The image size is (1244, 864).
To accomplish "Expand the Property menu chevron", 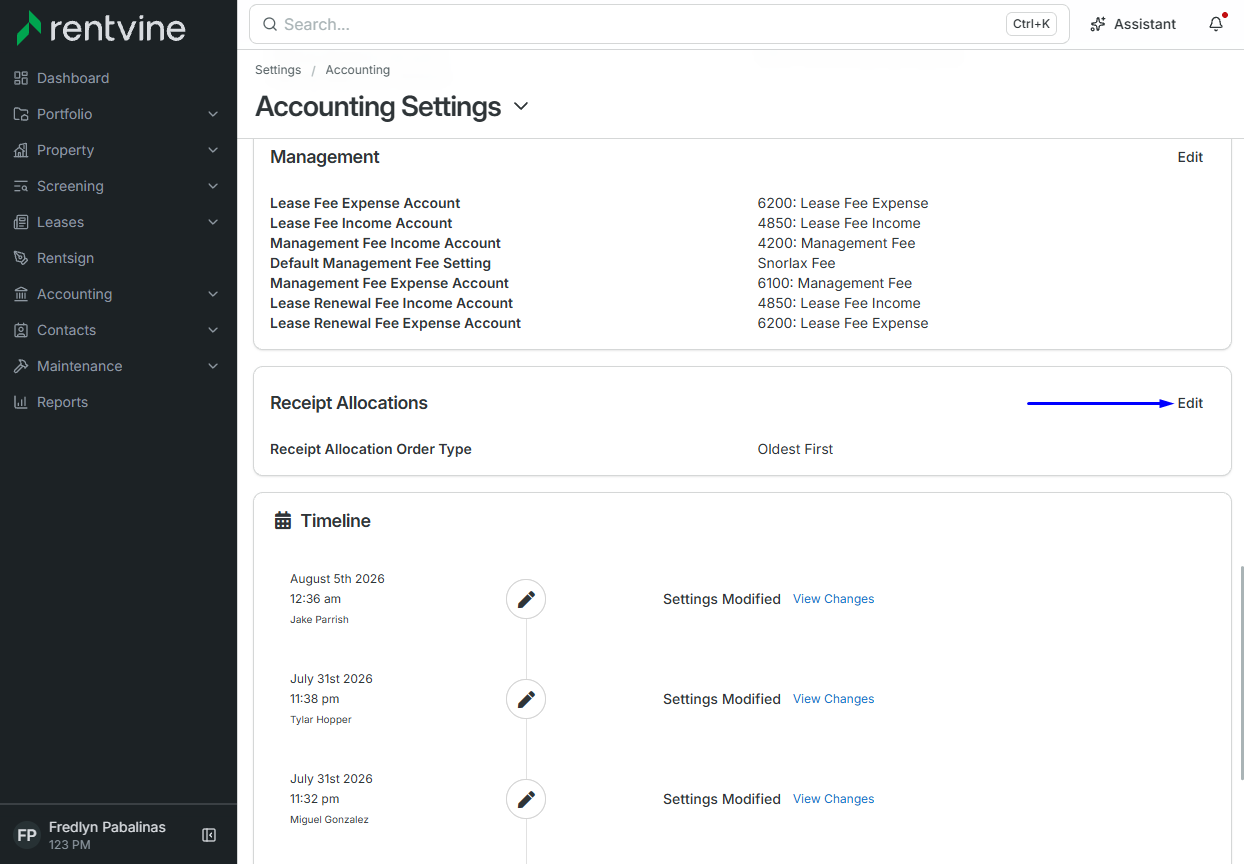I will click(x=213, y=150).
